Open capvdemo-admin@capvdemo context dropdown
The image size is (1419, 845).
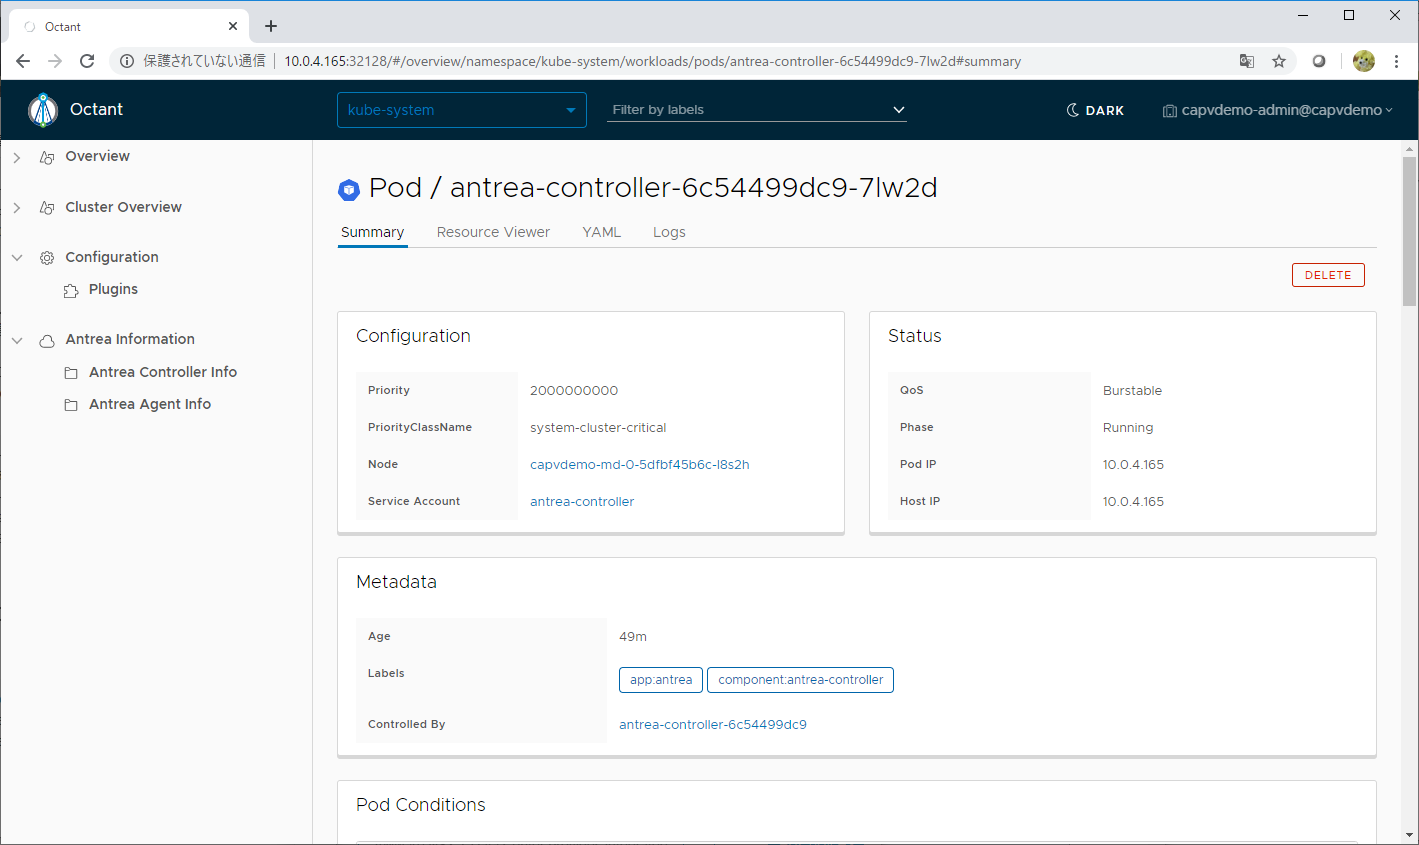point(1278,110)
